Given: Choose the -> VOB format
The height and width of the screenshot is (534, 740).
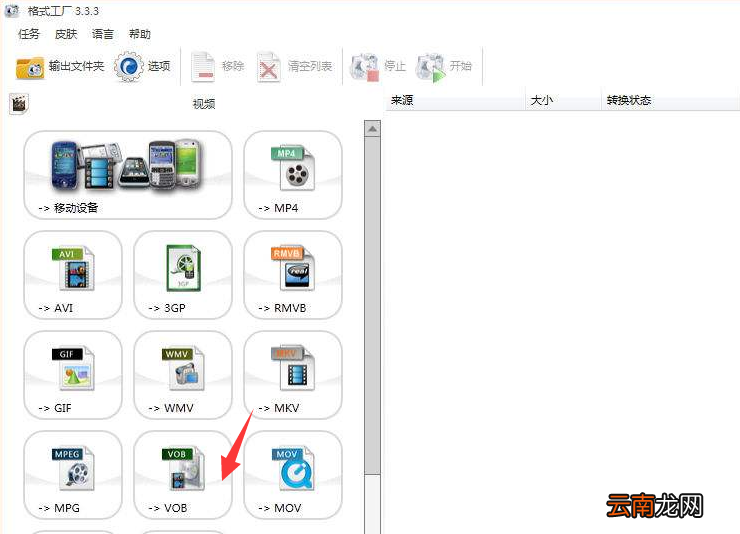Looking at the screenshot, I should coord(183,475).
